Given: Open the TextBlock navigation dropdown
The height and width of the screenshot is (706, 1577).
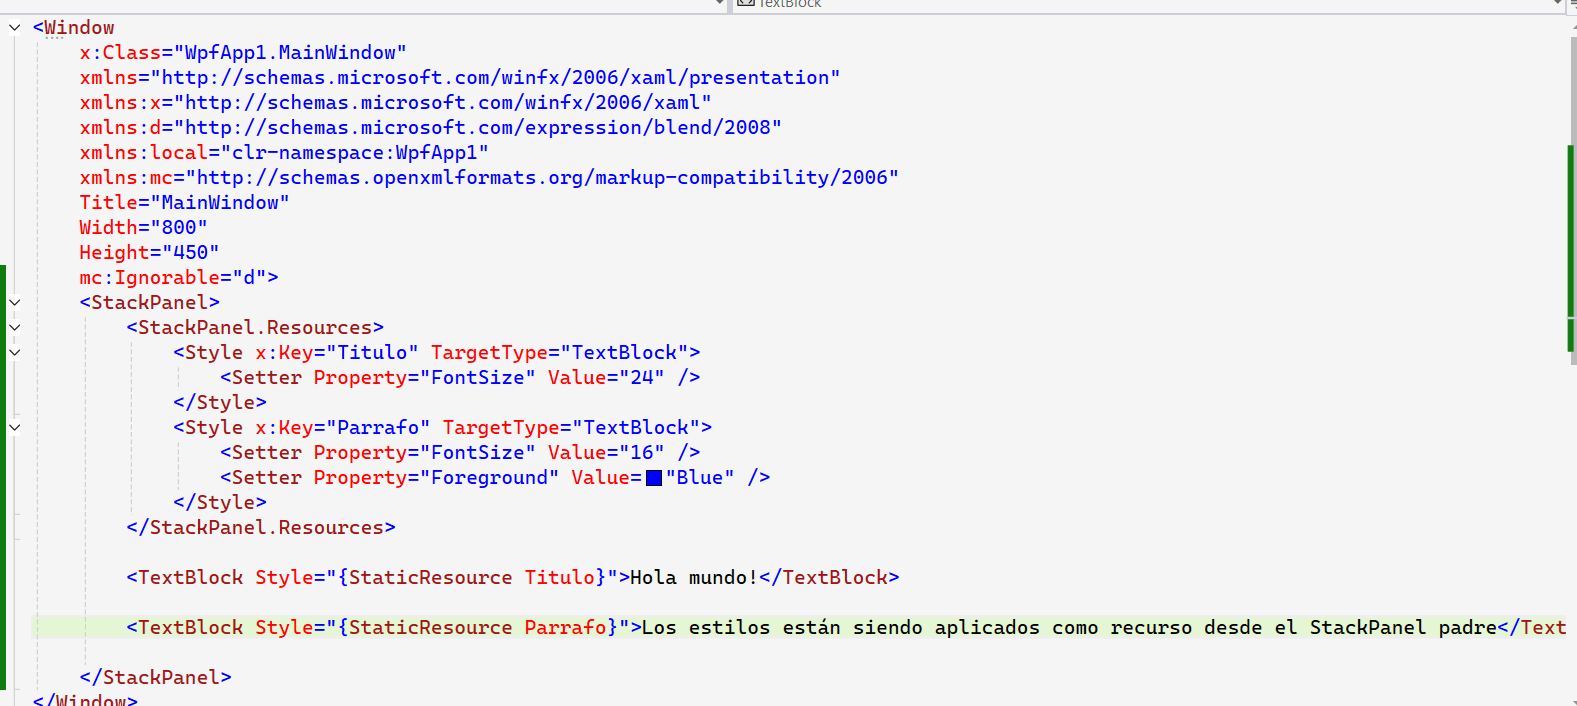Looking at the screenshot, I should pos(1556,4).
